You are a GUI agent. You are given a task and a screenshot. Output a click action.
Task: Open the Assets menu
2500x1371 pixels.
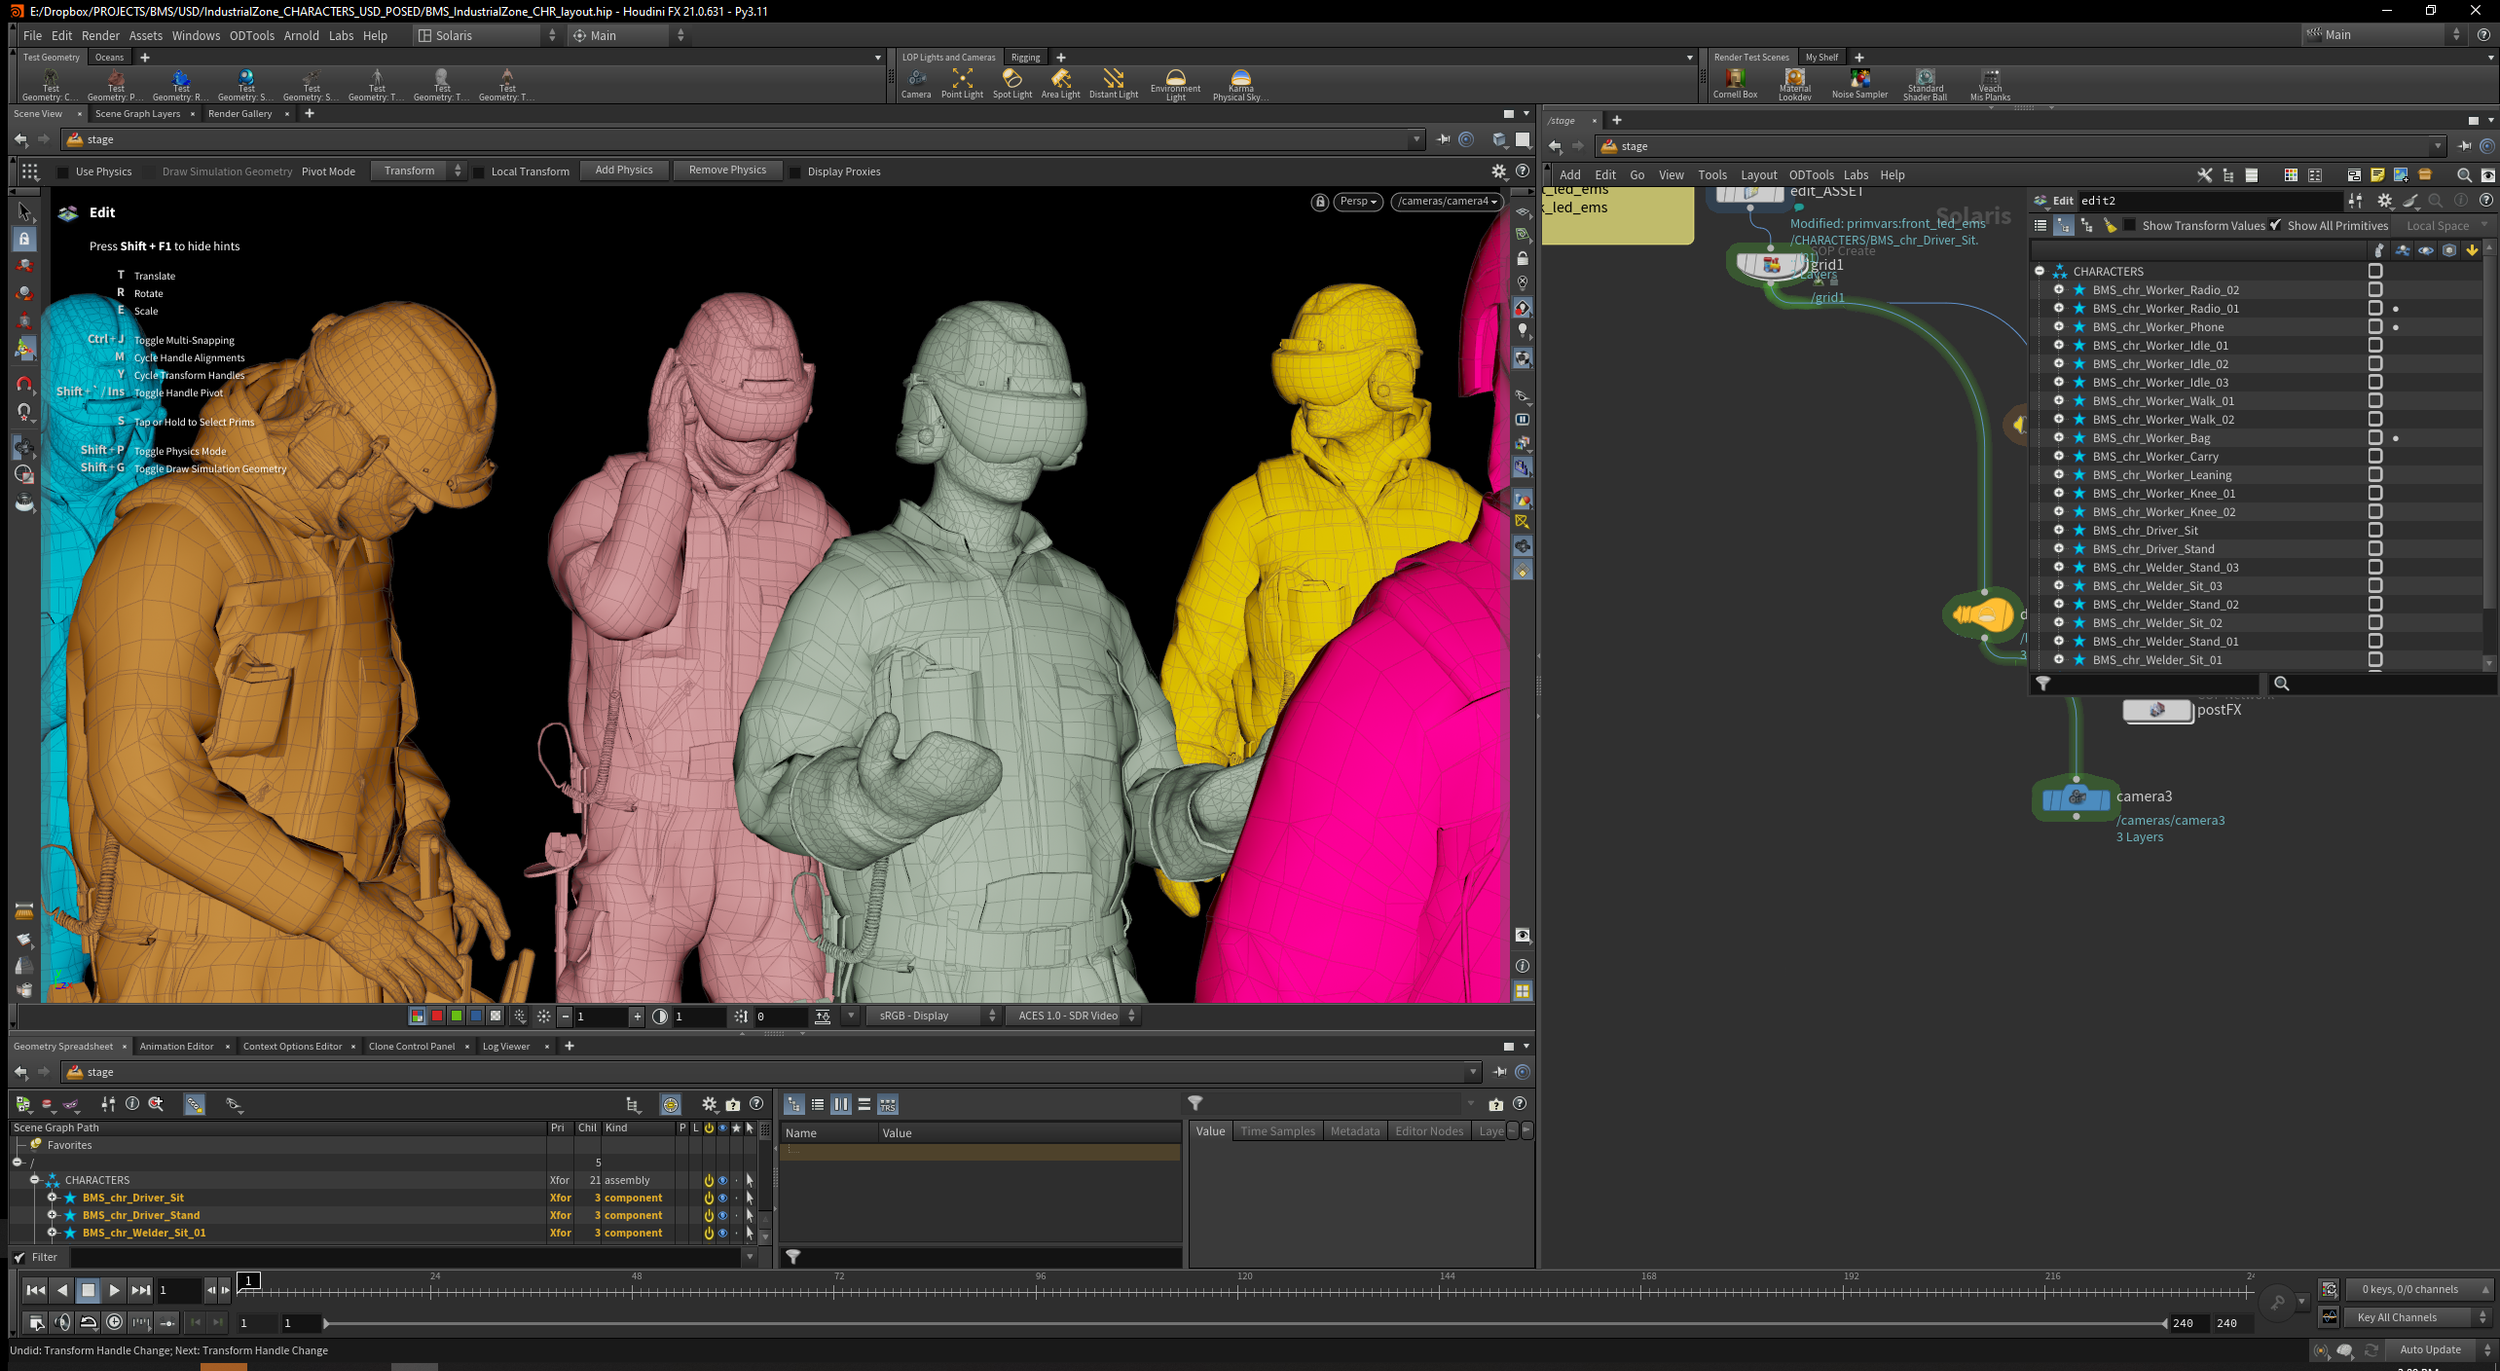(145, 35)
